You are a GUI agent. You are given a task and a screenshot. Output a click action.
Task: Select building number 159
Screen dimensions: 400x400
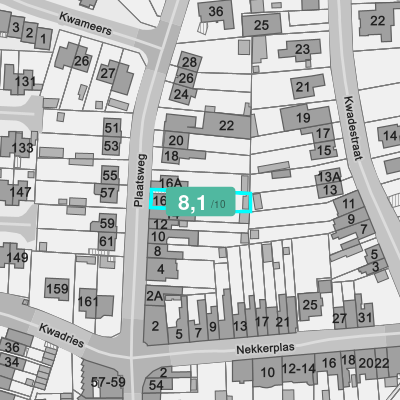pos(58,288)
